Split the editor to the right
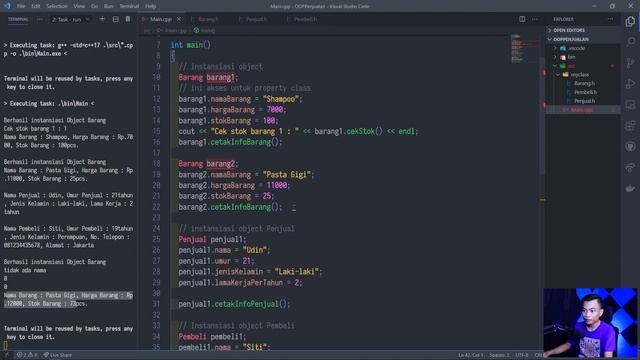640x360 pixels. [522, 19]
